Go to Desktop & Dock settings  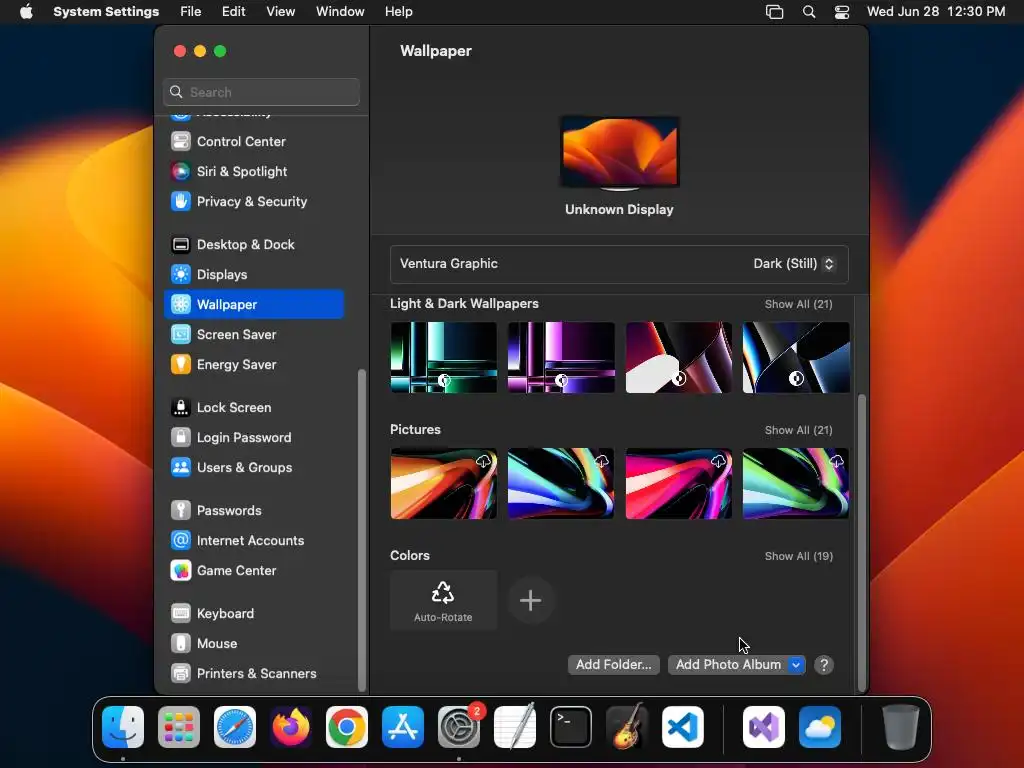pyautogui.click(x=253, y=244)
